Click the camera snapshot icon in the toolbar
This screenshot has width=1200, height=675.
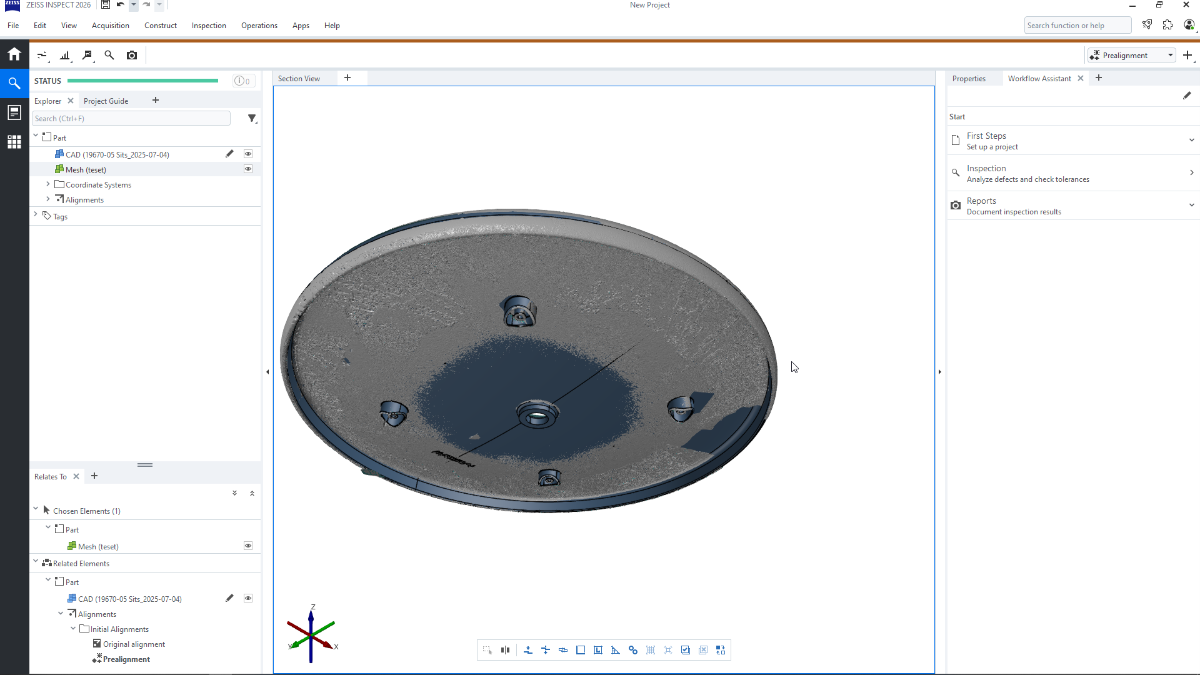click(x=132, y=56)
